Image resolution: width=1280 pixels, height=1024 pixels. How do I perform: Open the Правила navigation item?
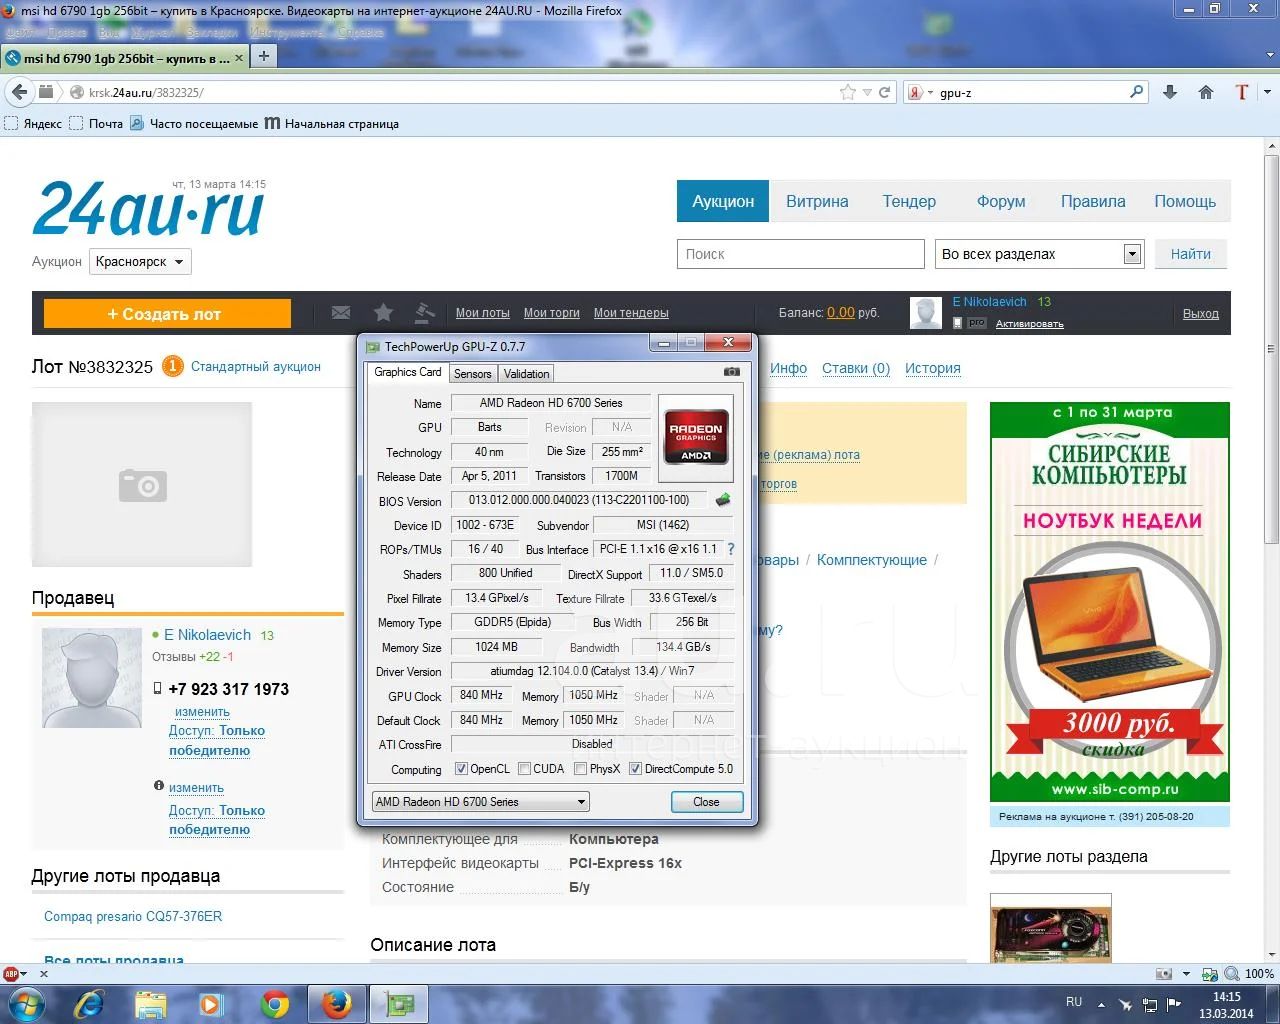(1093, 201)
